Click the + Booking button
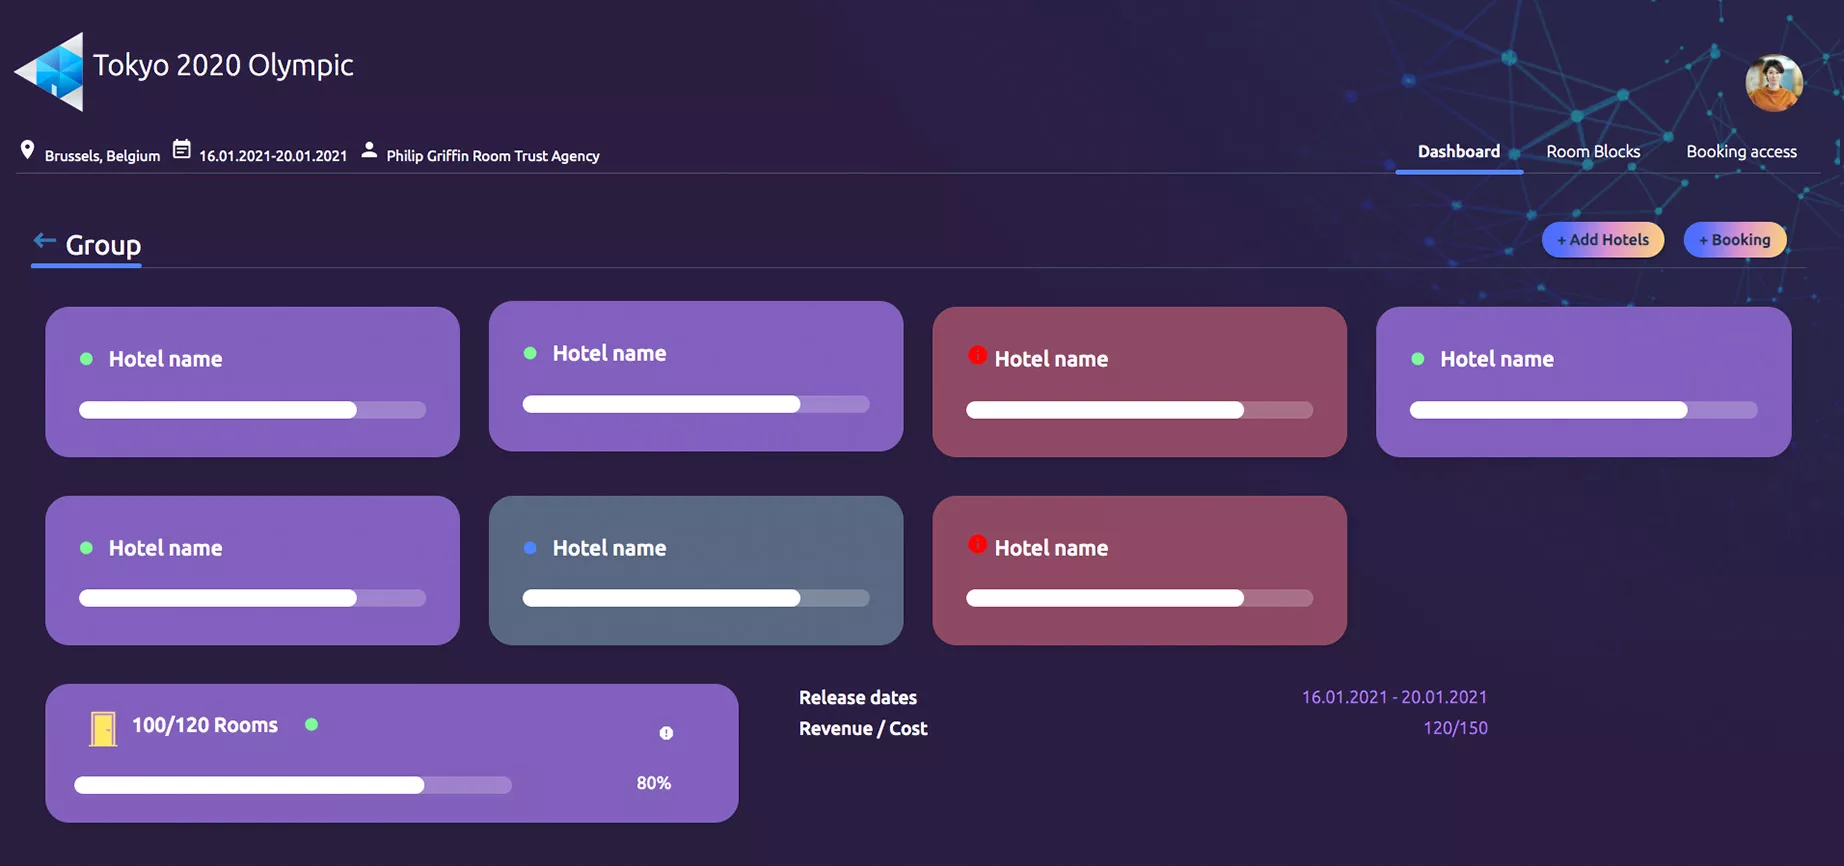The width and height of the screenshot is (1844, 866). pyautogui.click(x=1734, y=240)
